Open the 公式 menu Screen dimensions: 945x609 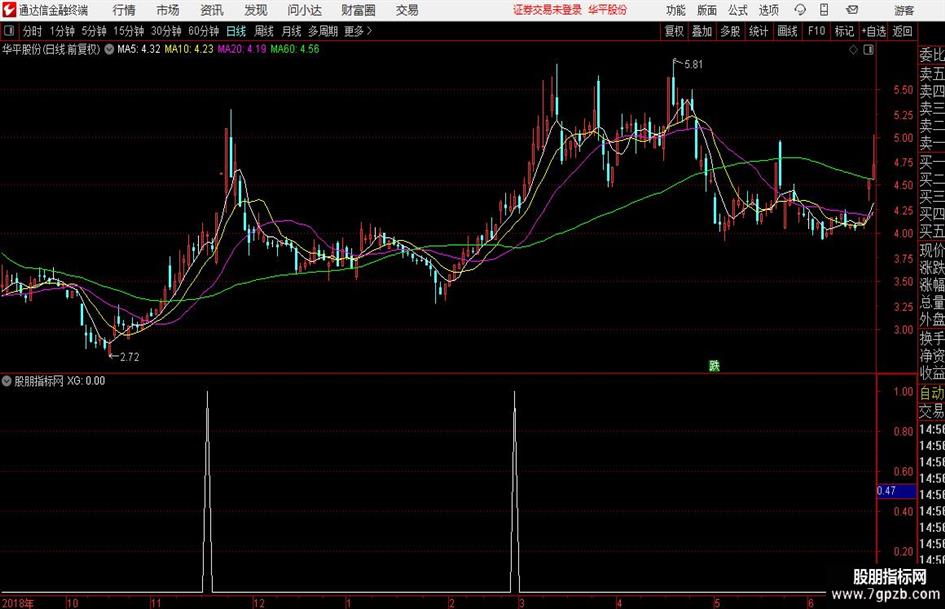pos(738,10)
